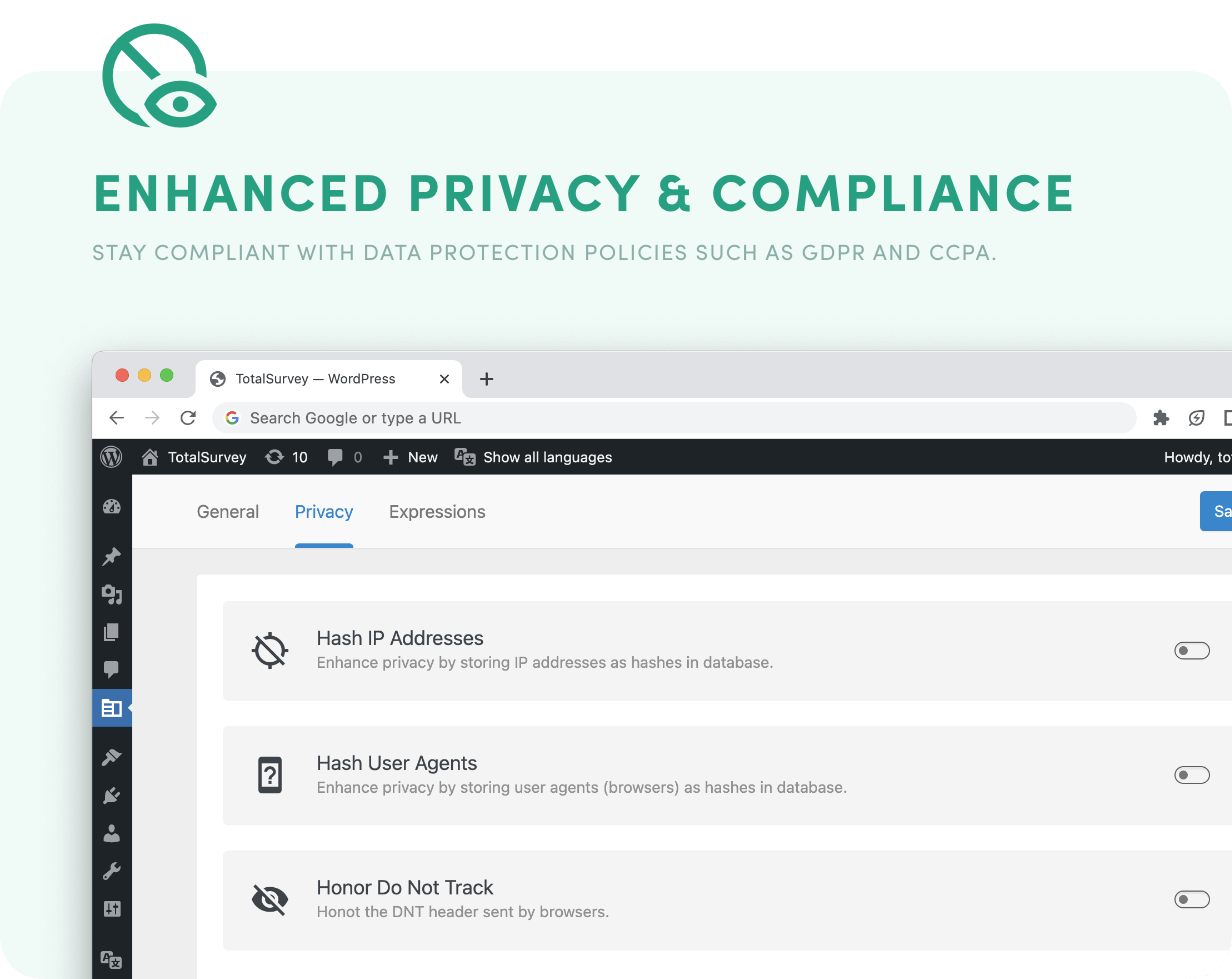The height and width of the screenshot is (979, 1232).
Task: Click Show all languages
Action: pos(533,457)
